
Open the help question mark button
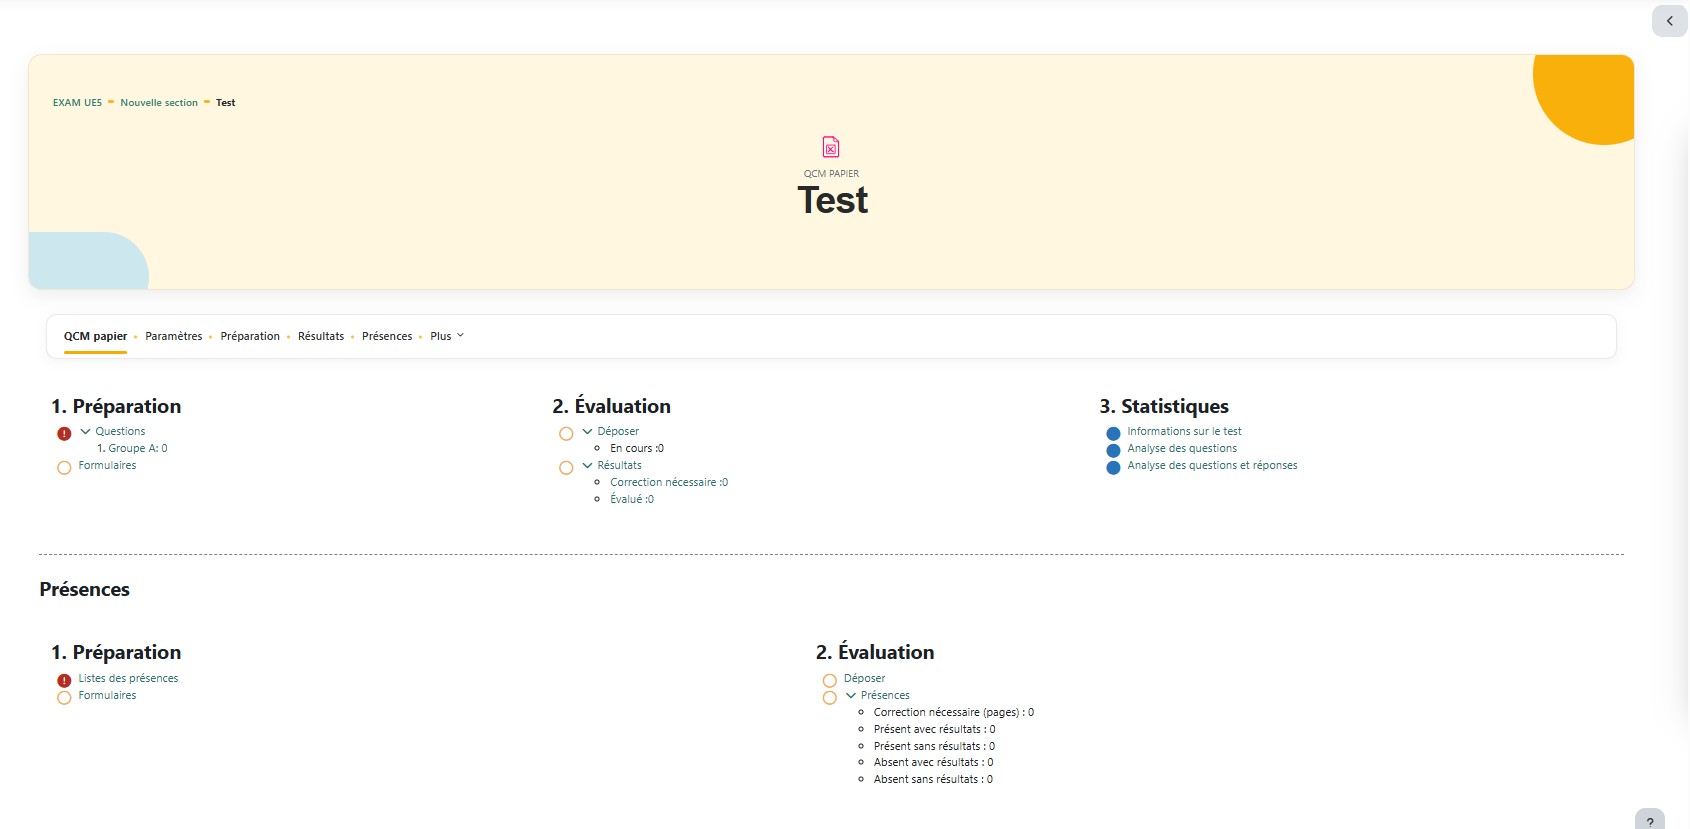(x=1650, y=821)
